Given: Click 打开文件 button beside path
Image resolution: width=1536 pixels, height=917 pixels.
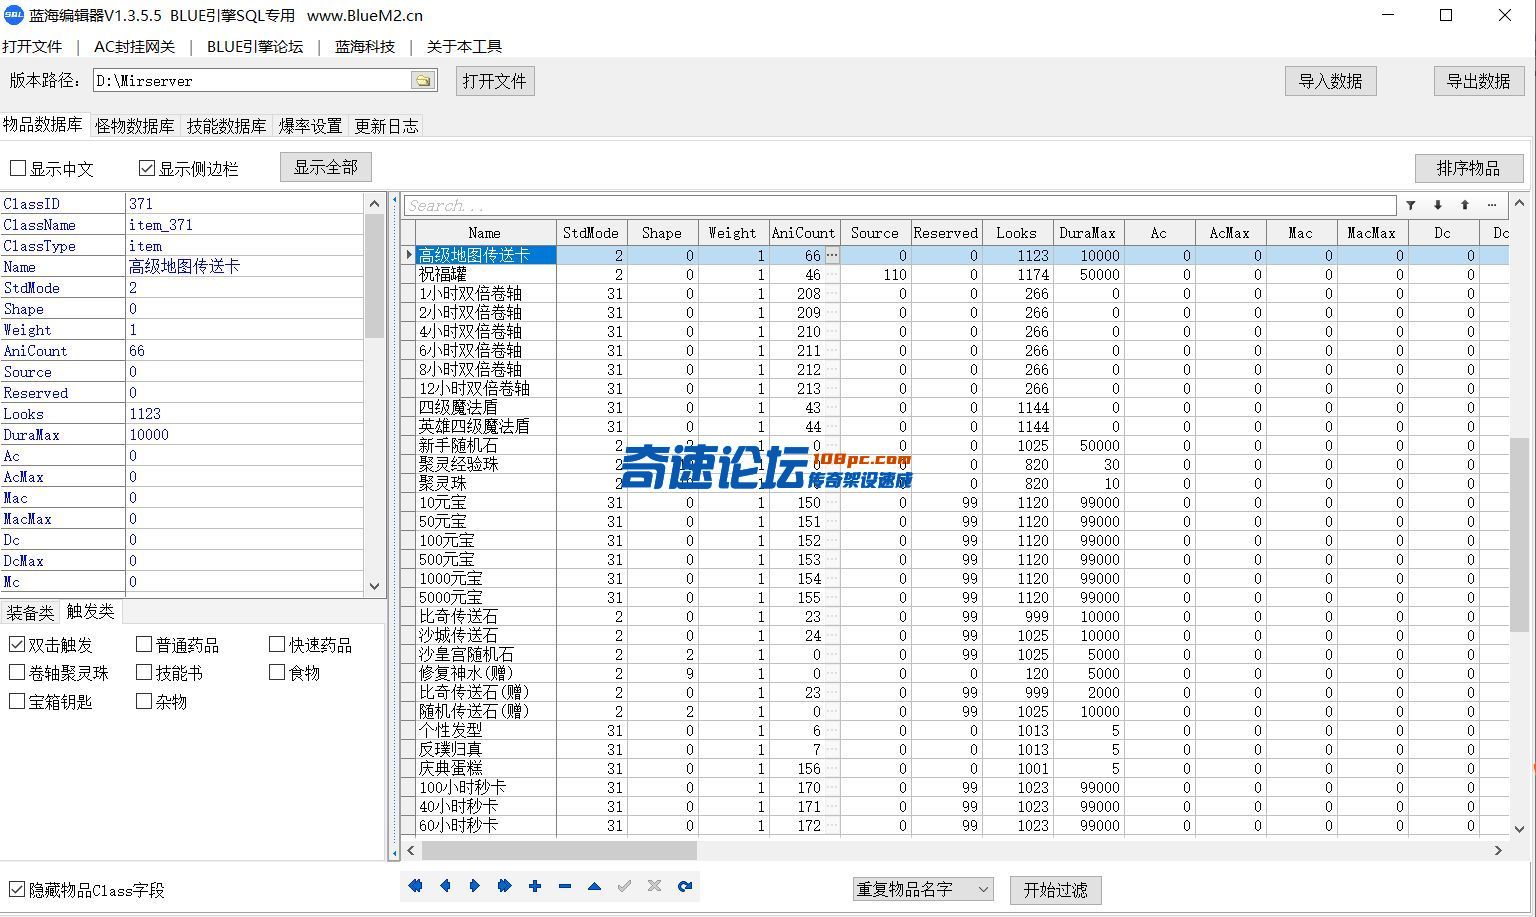Looking at the screenshot, I should pos(495,81).
